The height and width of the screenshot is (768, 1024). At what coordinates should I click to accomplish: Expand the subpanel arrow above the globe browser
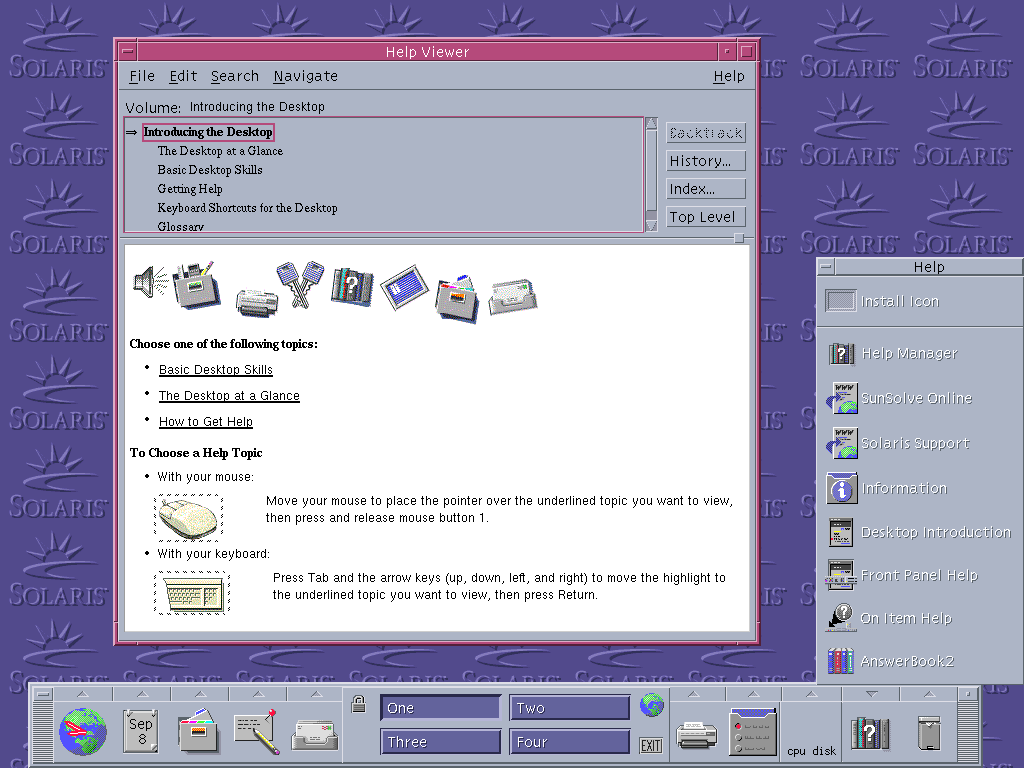tap(83, 694)
